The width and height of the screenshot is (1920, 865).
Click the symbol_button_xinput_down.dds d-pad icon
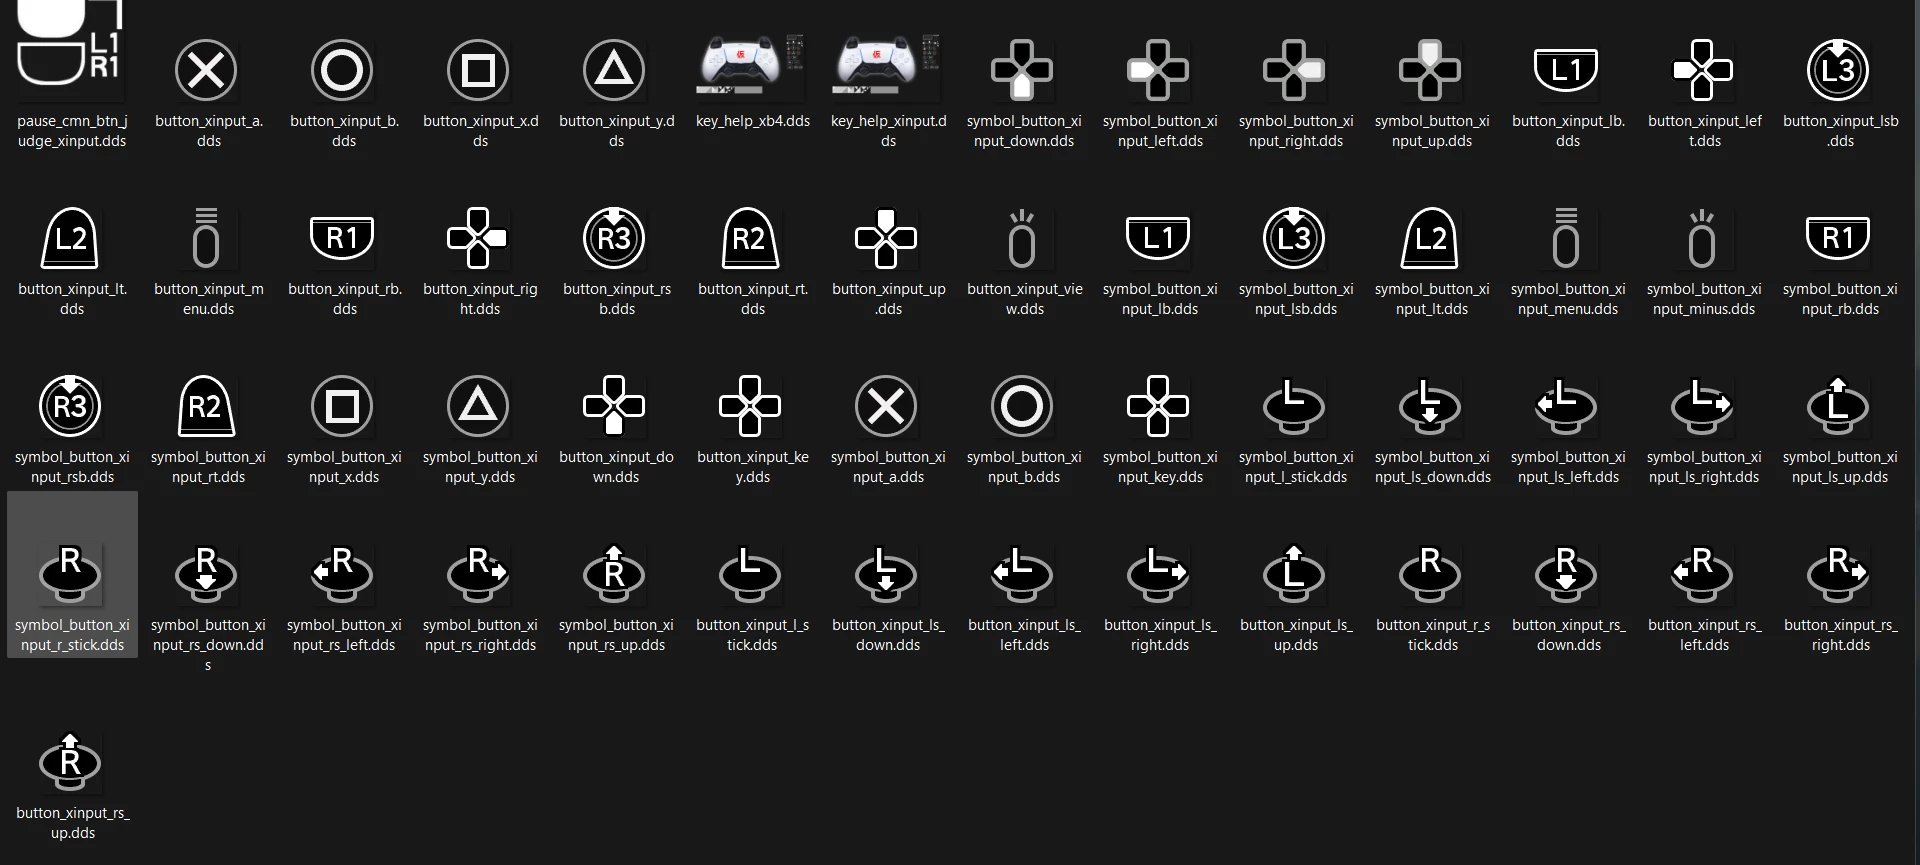point(1022,70)
